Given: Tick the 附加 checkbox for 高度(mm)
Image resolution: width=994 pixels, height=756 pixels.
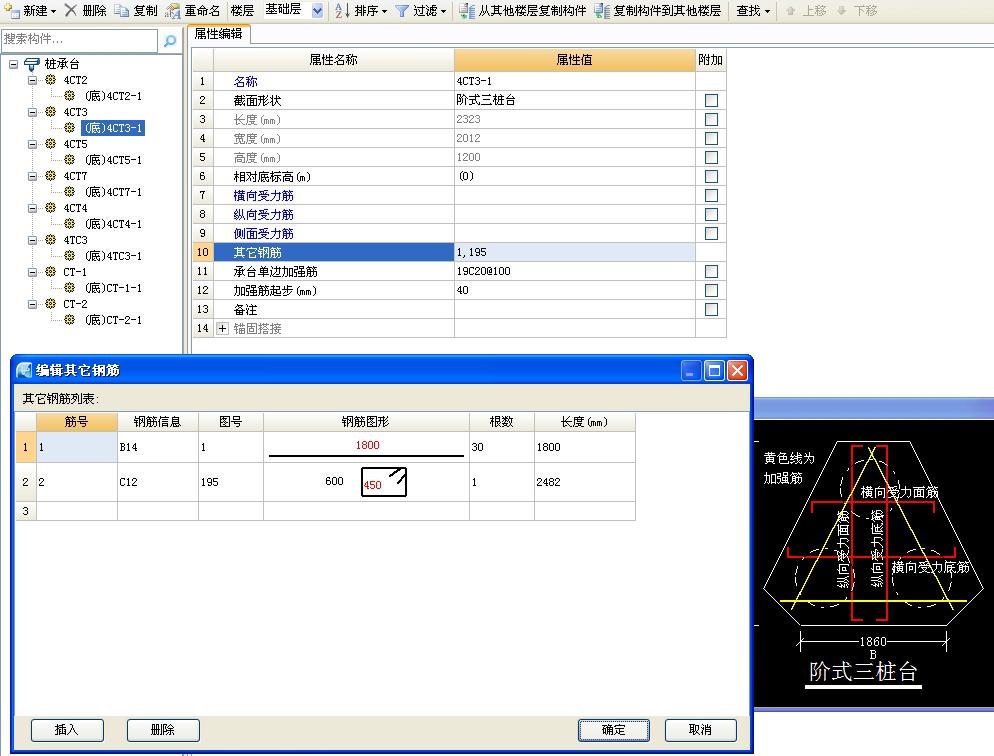Looking at the screenshot, I should pos(711,157).
